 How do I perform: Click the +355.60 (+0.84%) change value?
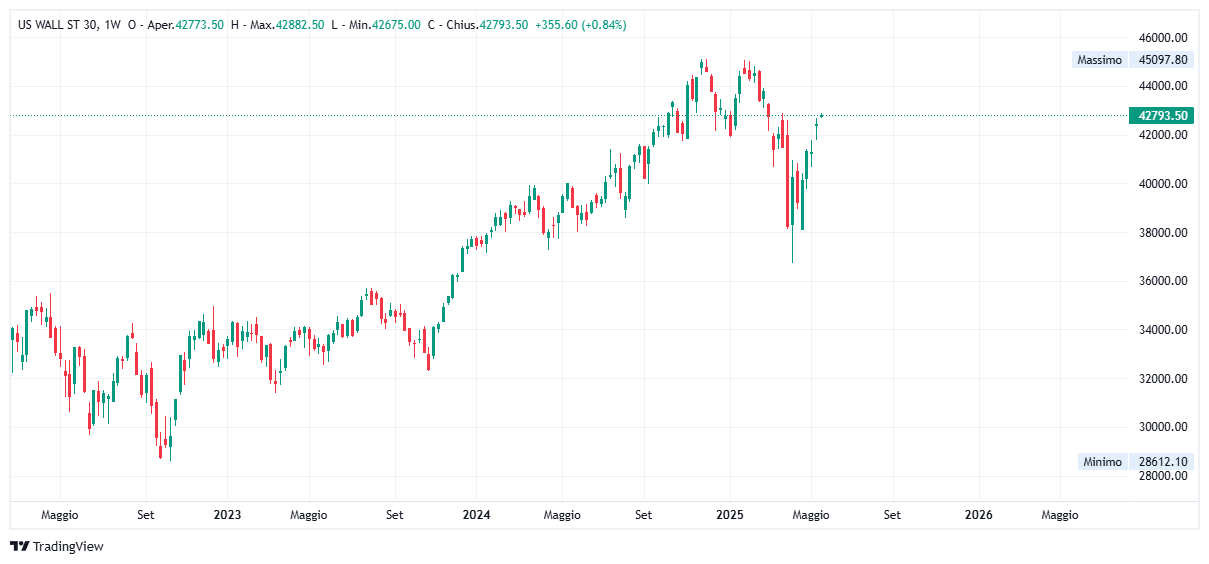(x=580, y=25)
